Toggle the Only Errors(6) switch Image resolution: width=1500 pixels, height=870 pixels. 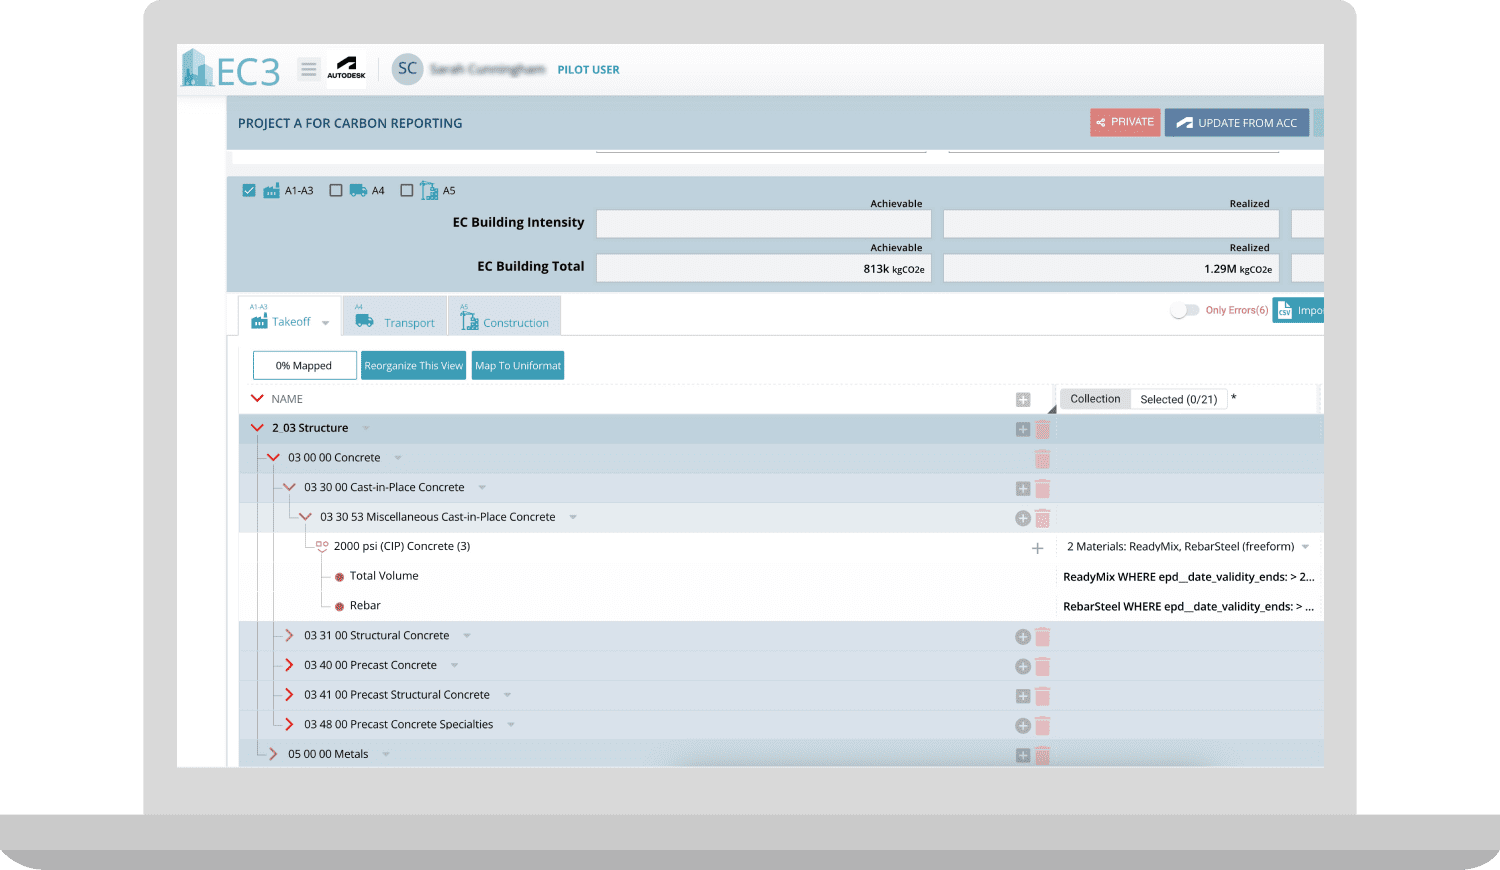pyautogui.click(x=1185, y=310)
